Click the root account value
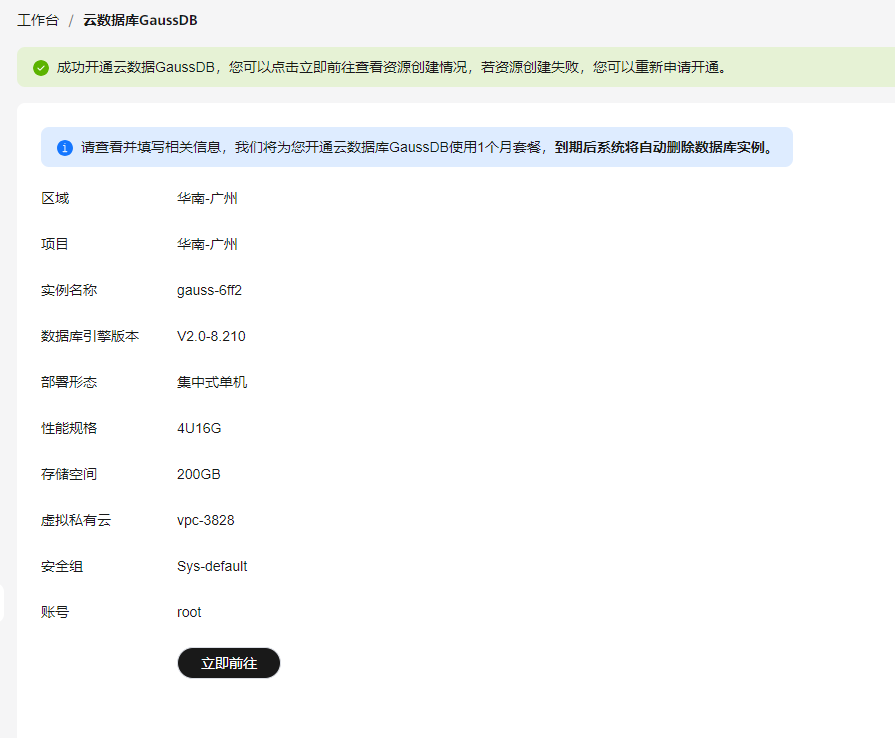Viewport: 895px width, 738px height. 189,612
